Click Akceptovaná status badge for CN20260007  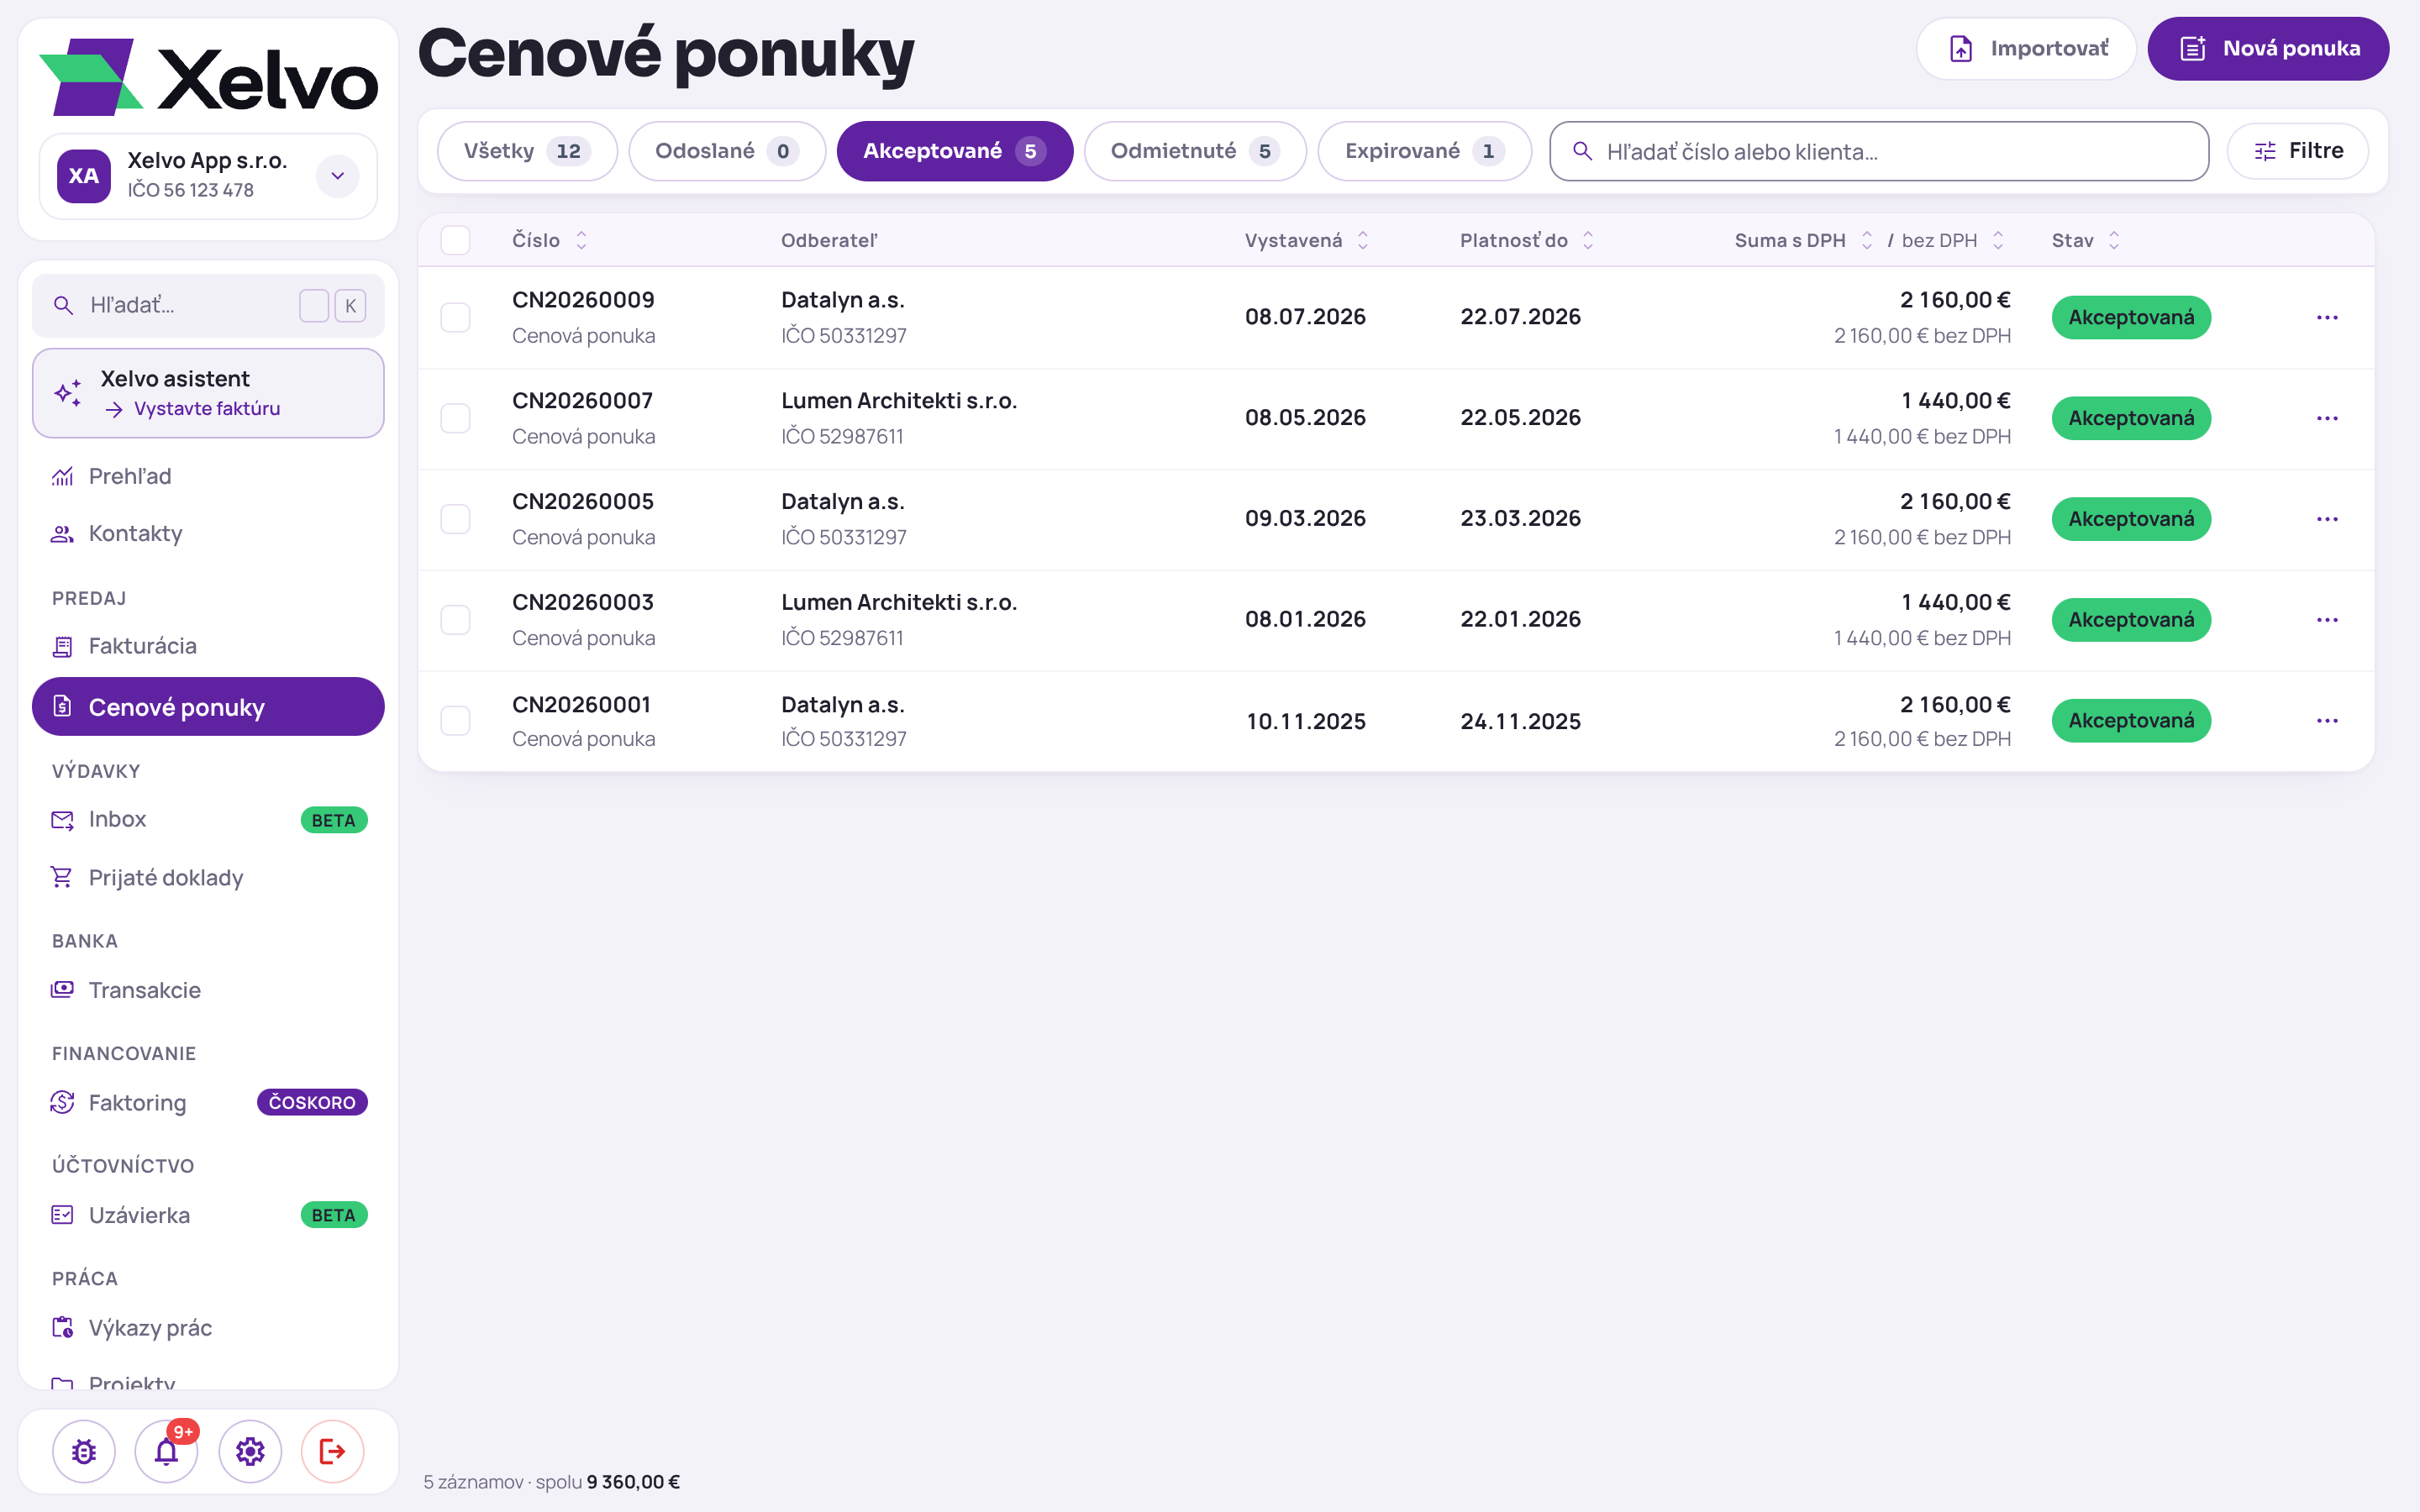2131,418
